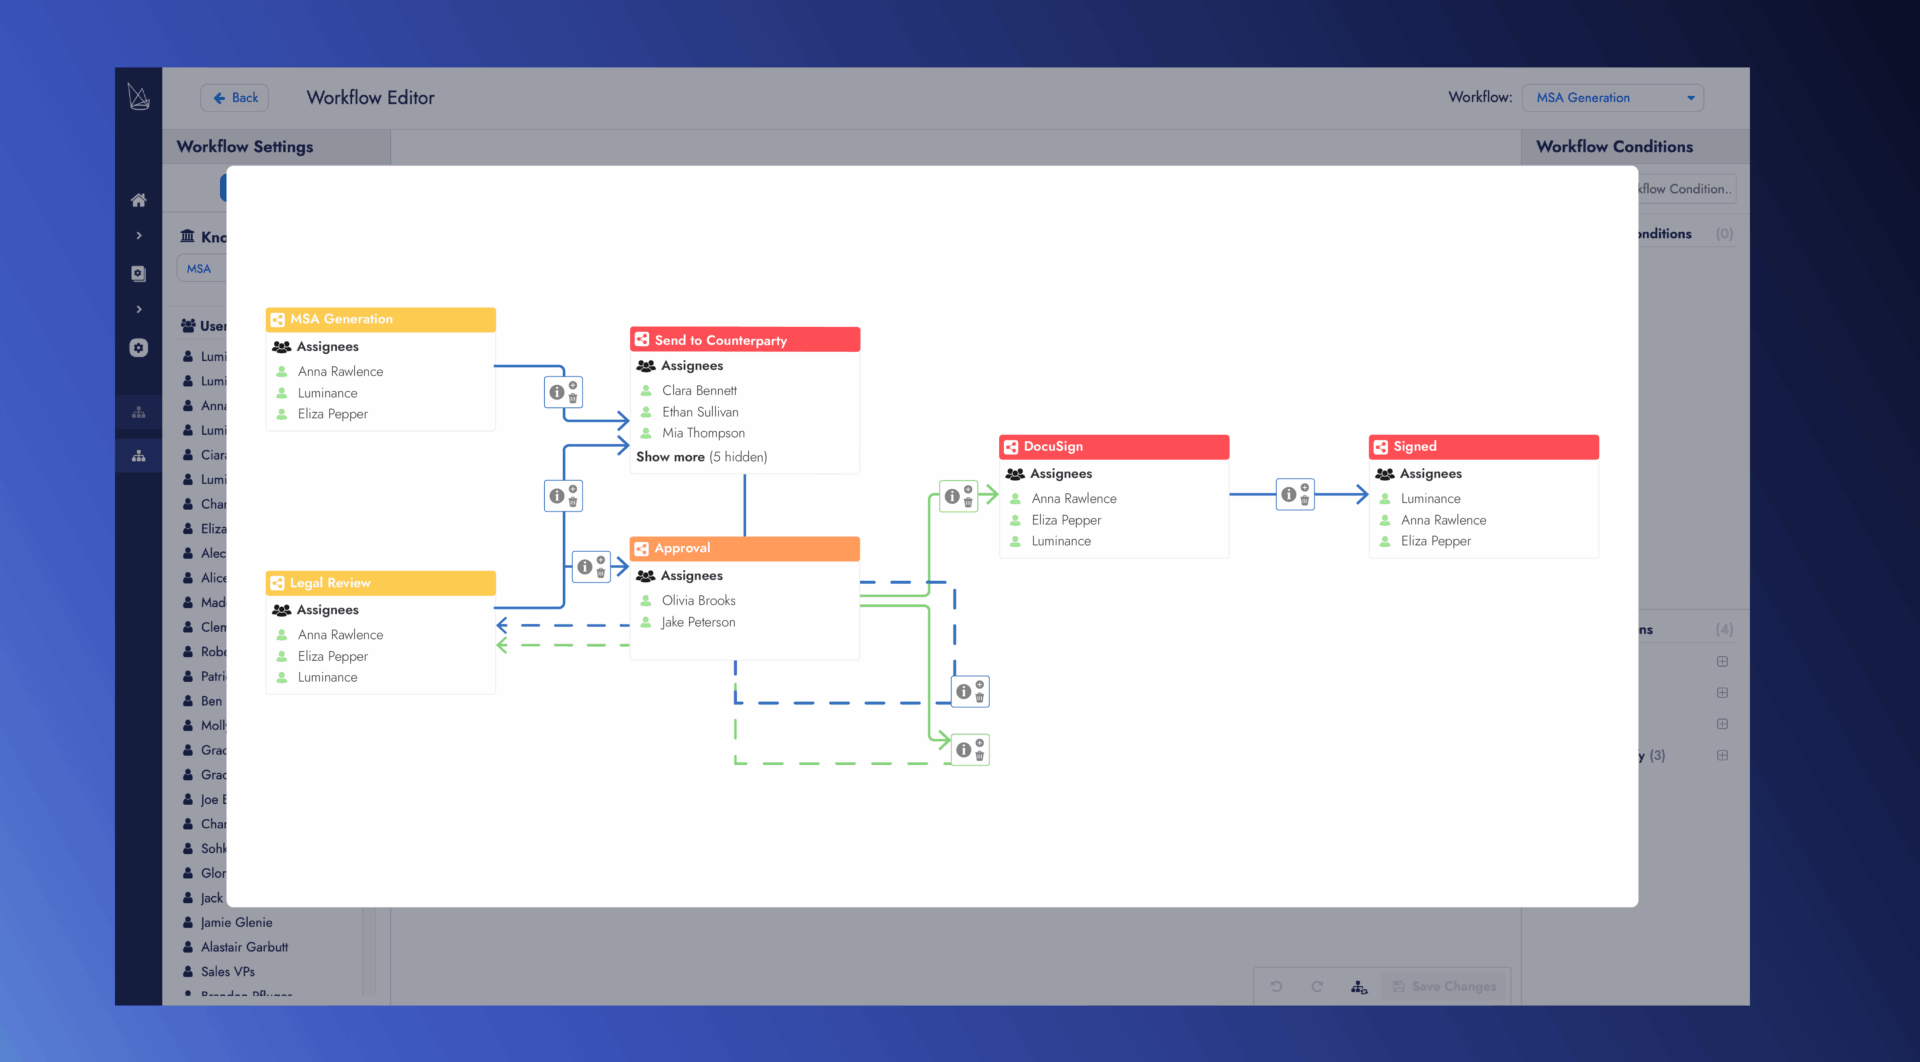Open the settings gear icon in sidebar
Image resolution: width=1920 pixels, height=1062 pixels.
click(x=139, y=348)
